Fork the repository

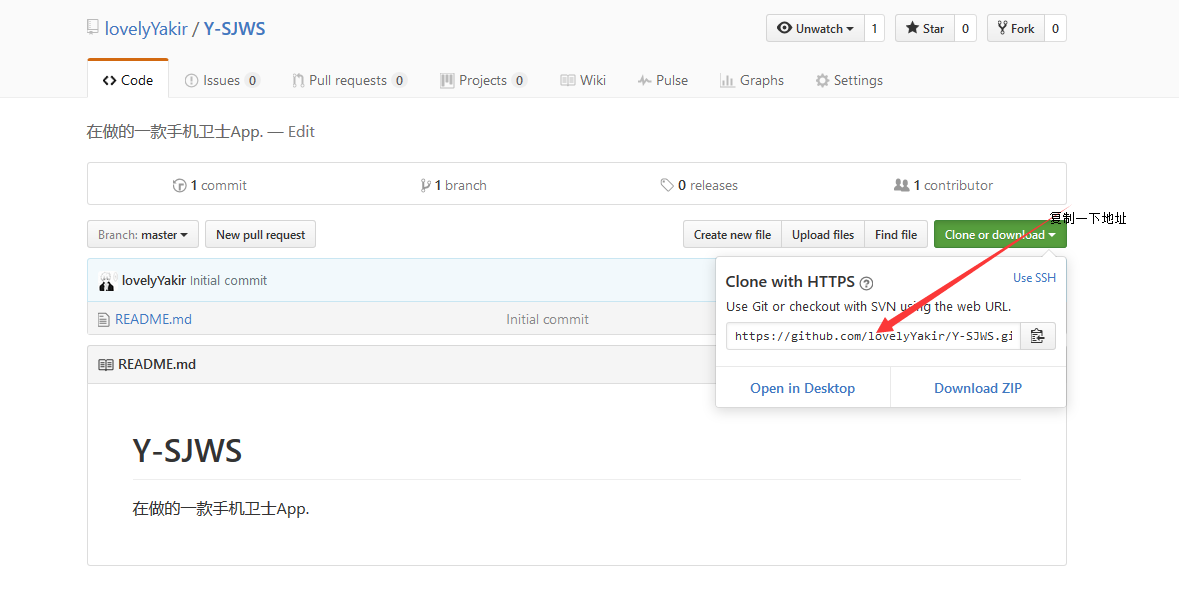1016,29
